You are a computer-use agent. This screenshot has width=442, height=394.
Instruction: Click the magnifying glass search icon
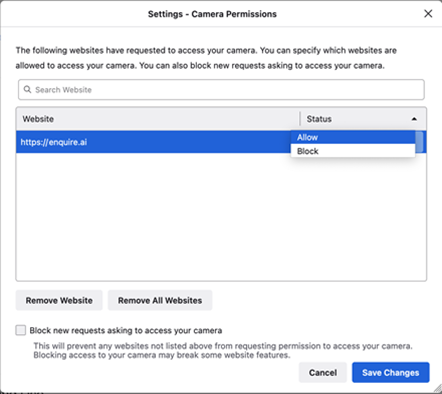(27, 89)
